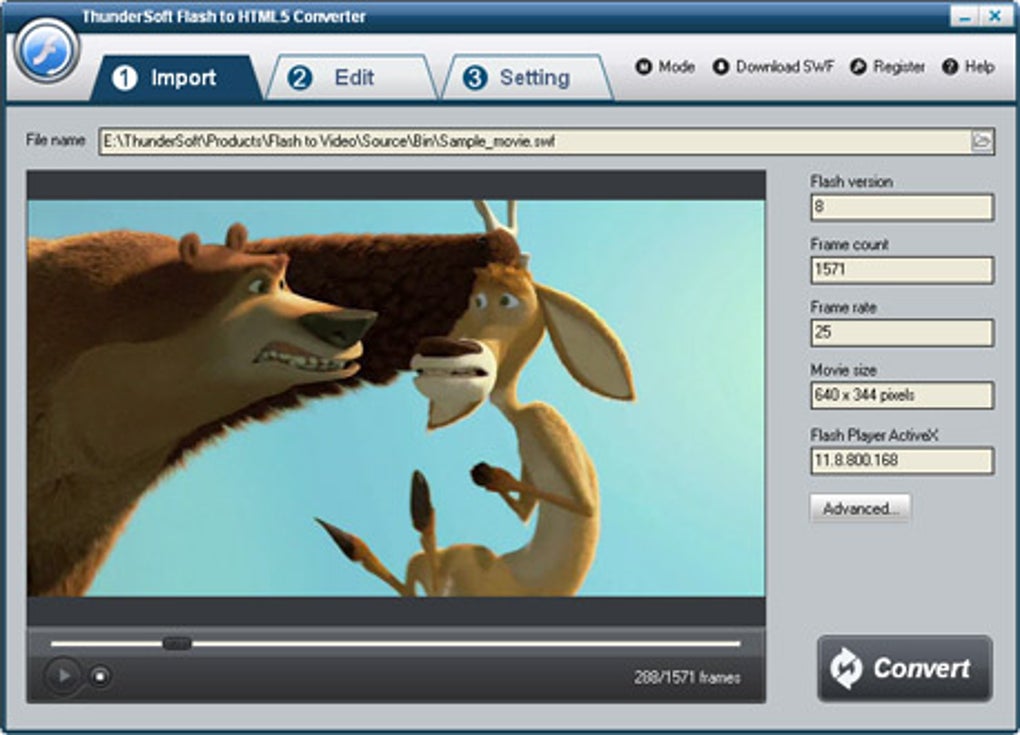Click the "Frame rate" label
This screenshot has width=1020, height=735.
[x=844, y=308]
